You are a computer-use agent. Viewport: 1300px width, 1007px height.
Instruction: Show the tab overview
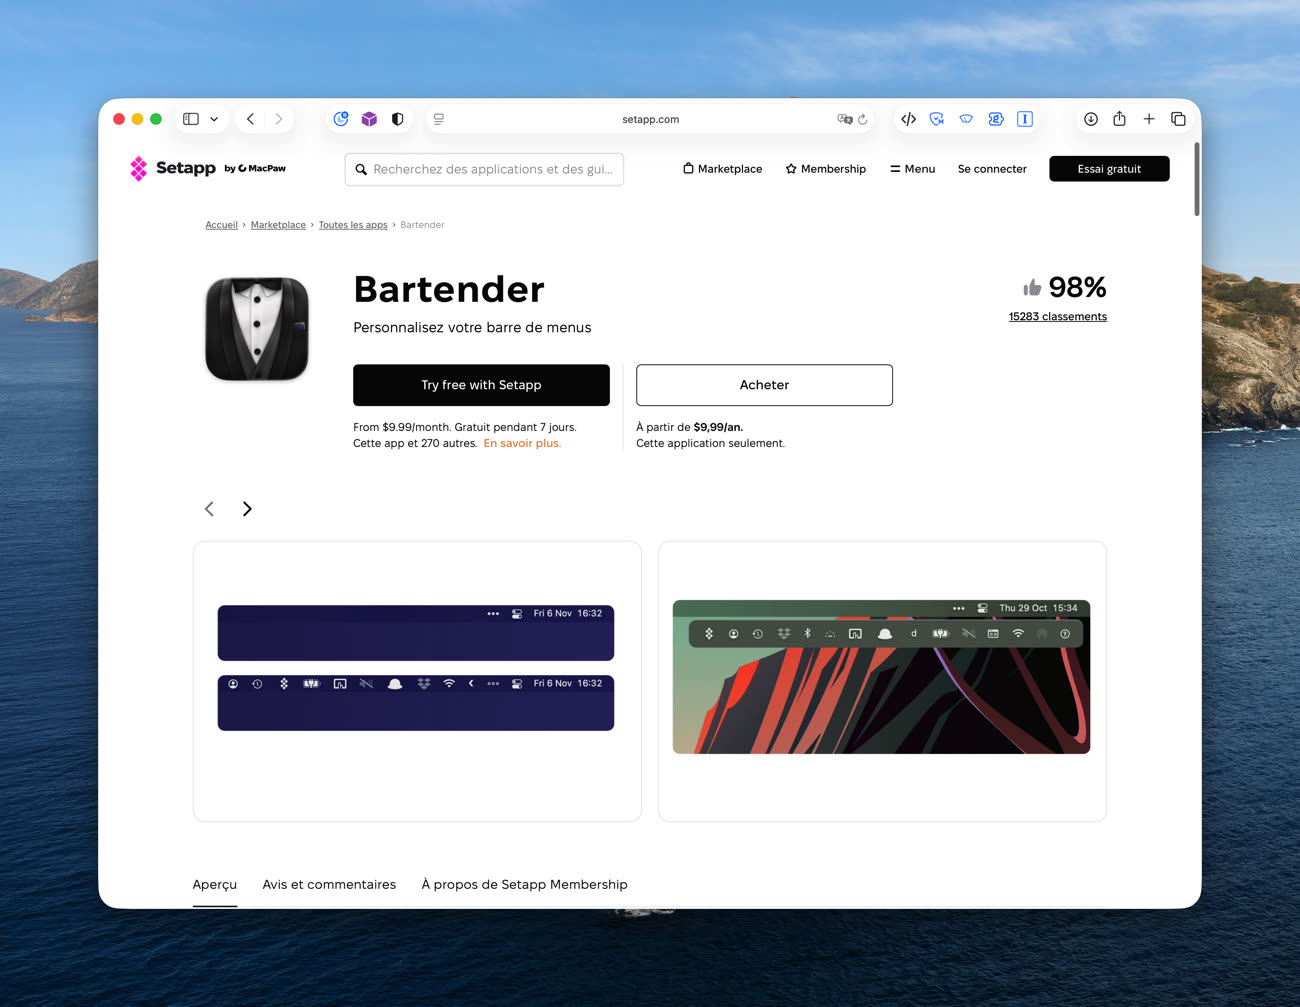(x=1178, y=119)
